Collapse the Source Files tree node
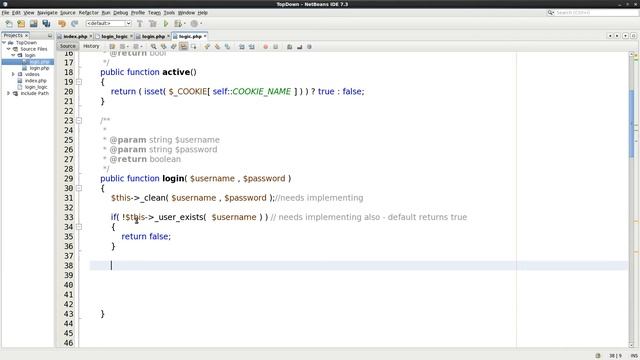The image size is (640, 360). [x=9, y=49]
